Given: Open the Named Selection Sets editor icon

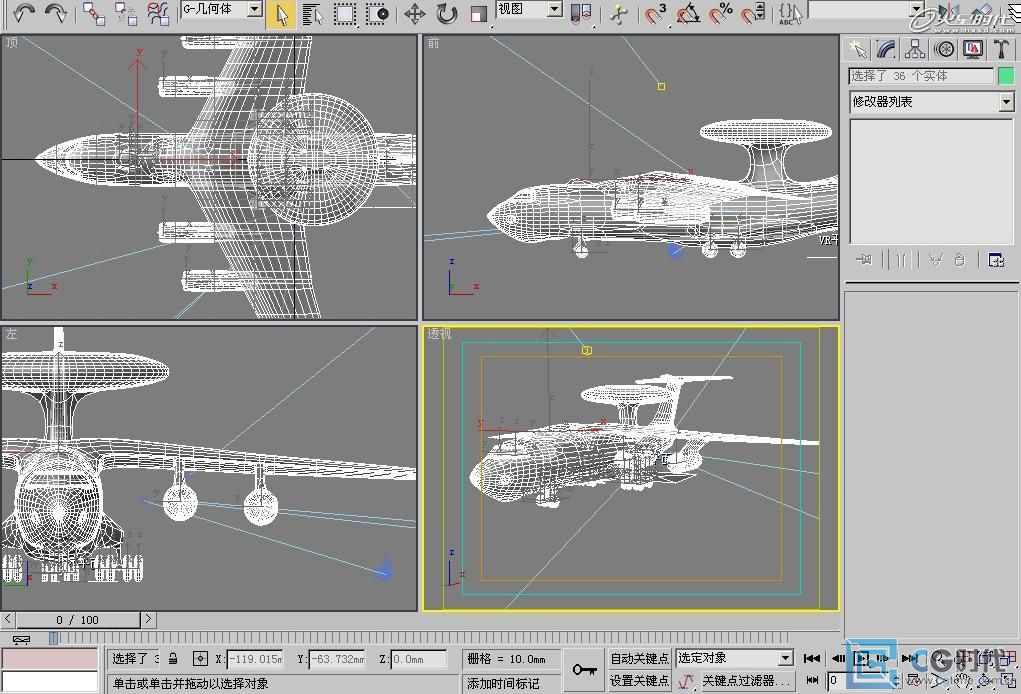Looking at the screenshot, I should 790,14.
